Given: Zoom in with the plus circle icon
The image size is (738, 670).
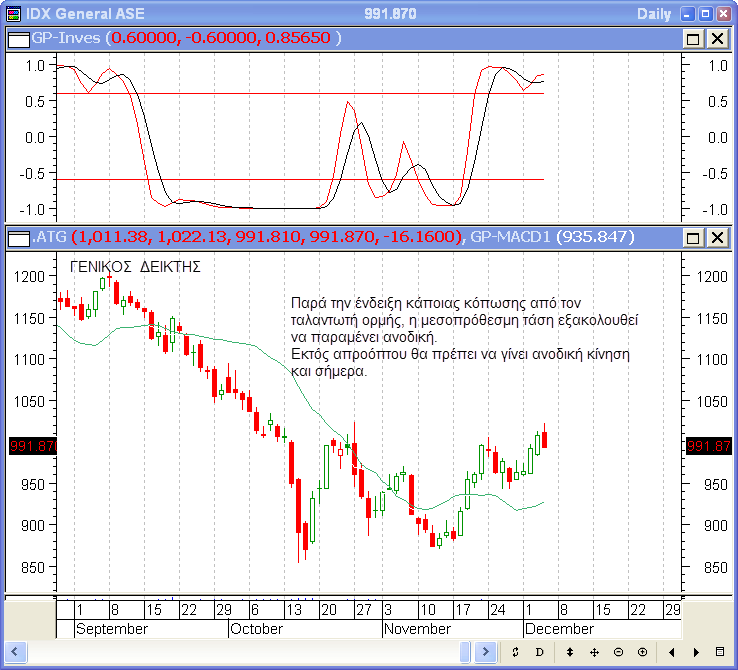Looking at the screenshot, I should 642,652.
